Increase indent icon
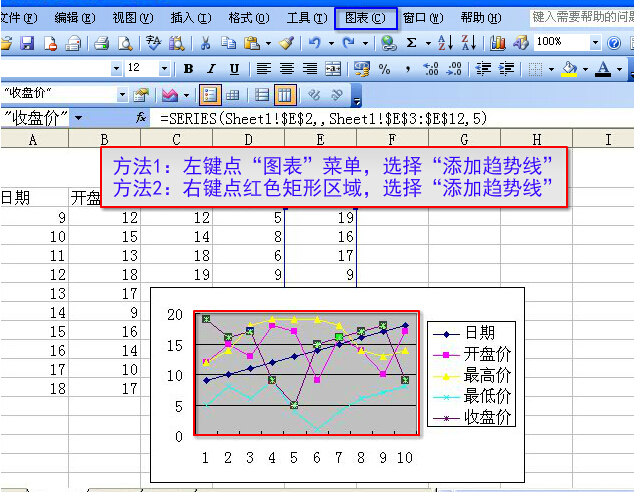634x492 pixels. [x=506, y=69]
